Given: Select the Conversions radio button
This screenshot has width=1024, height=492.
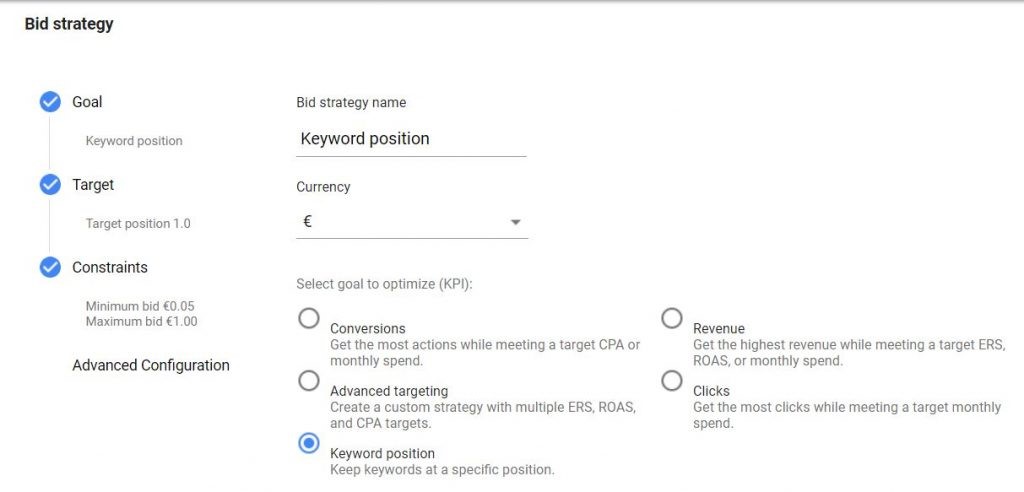Looking at the screenshot, I should coord(310,319).
